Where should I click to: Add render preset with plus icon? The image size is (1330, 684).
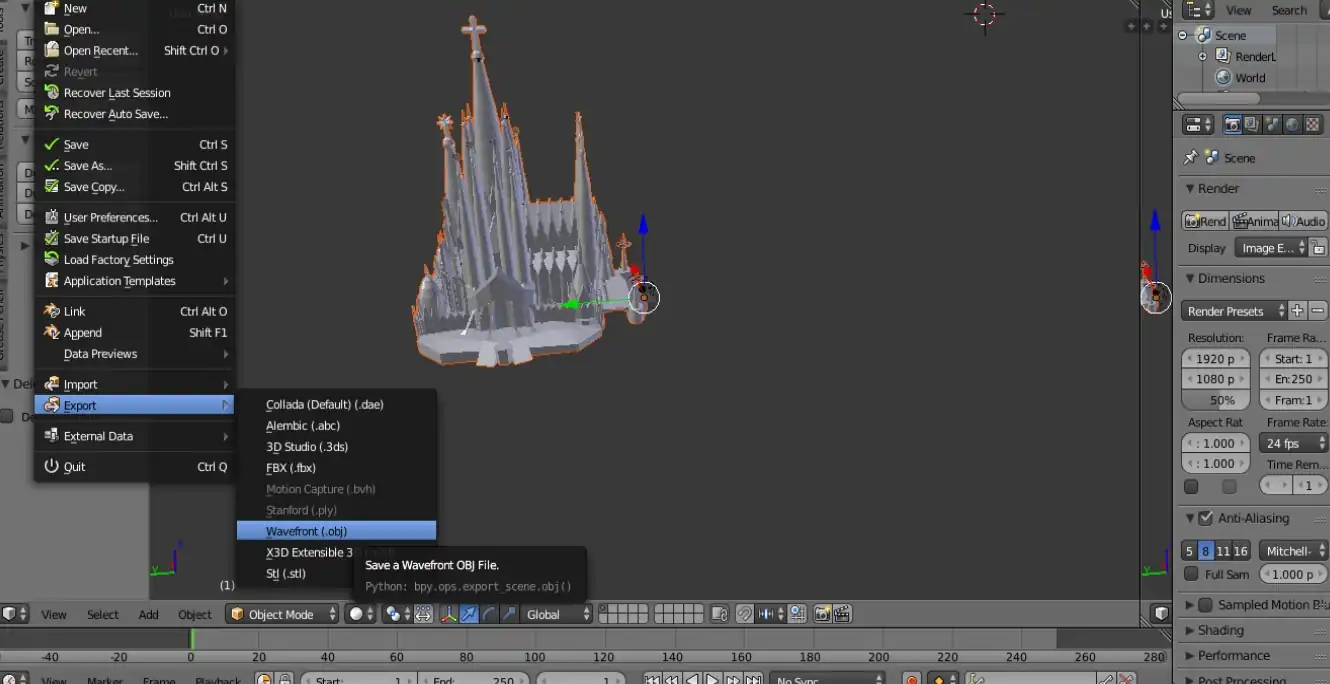click(1297, 311)
